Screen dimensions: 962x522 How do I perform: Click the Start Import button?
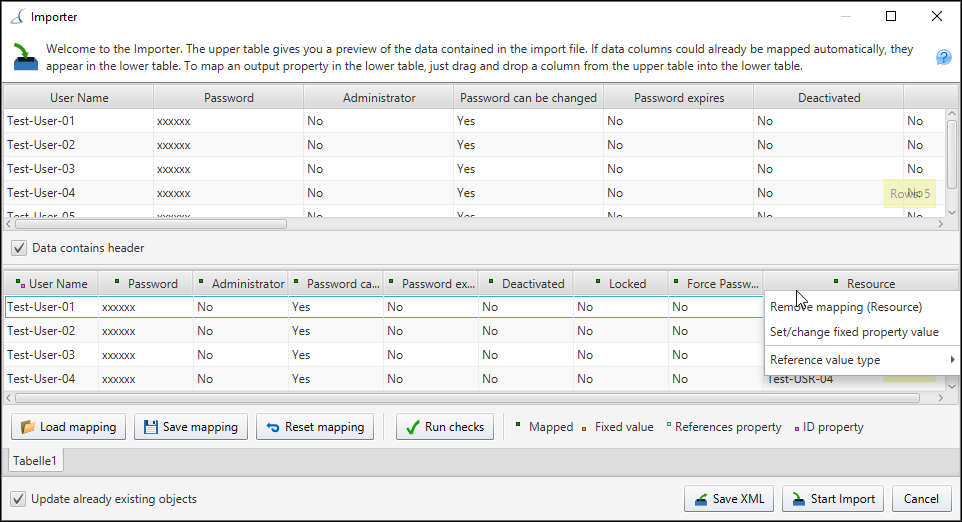tap(833, 499)
